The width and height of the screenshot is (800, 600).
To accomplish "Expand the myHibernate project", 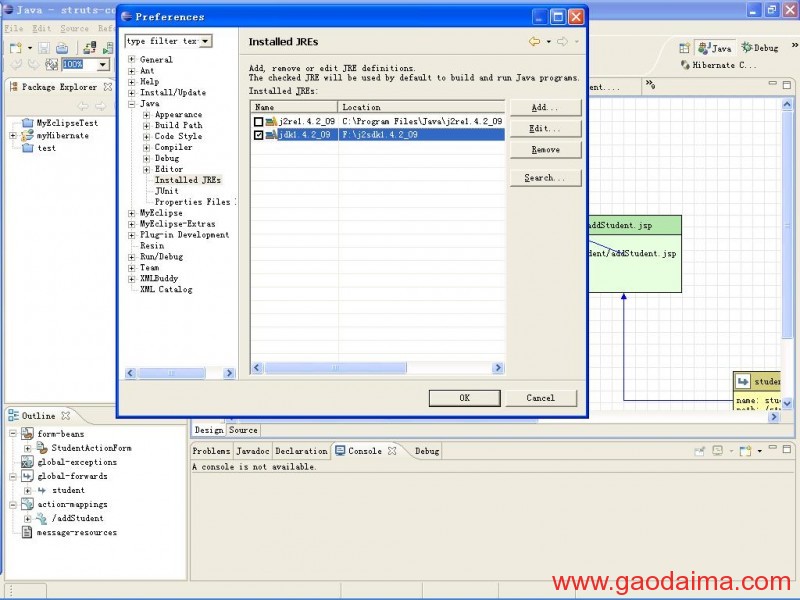I will coord(13,135).
